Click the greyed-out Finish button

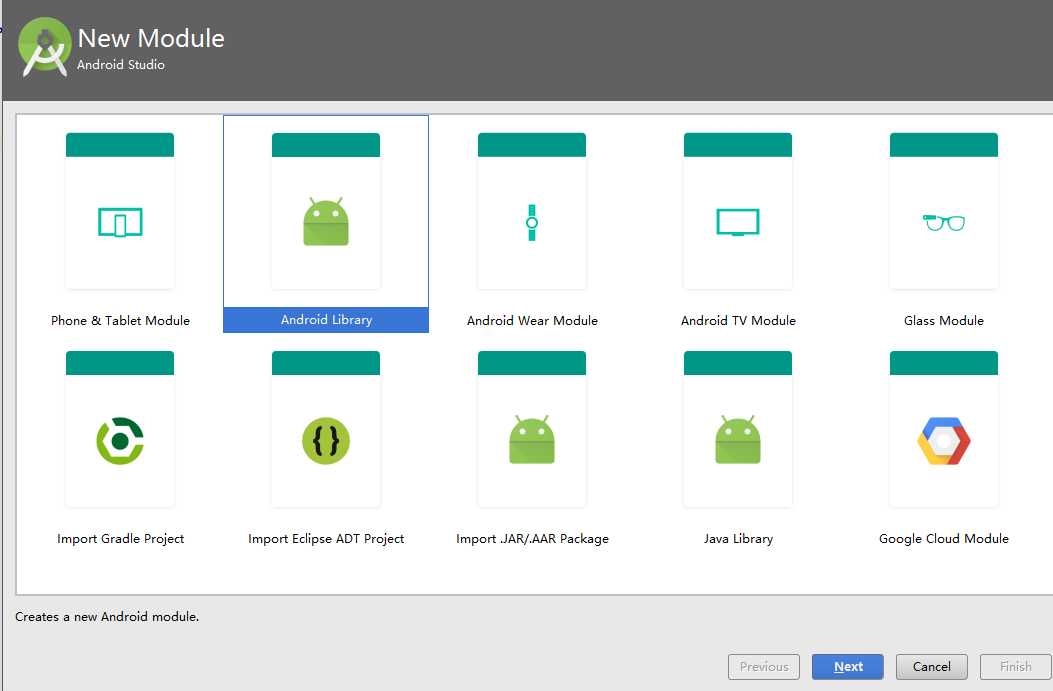pos(1015,667)
